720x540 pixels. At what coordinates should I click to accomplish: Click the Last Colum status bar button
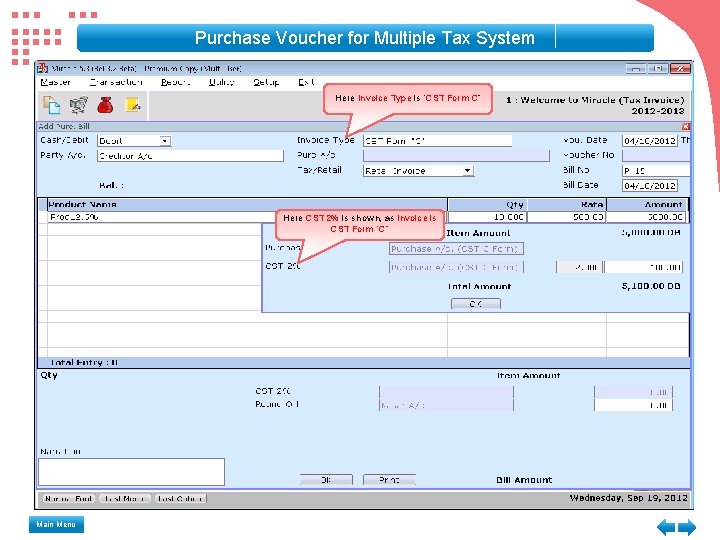point(180,499)
